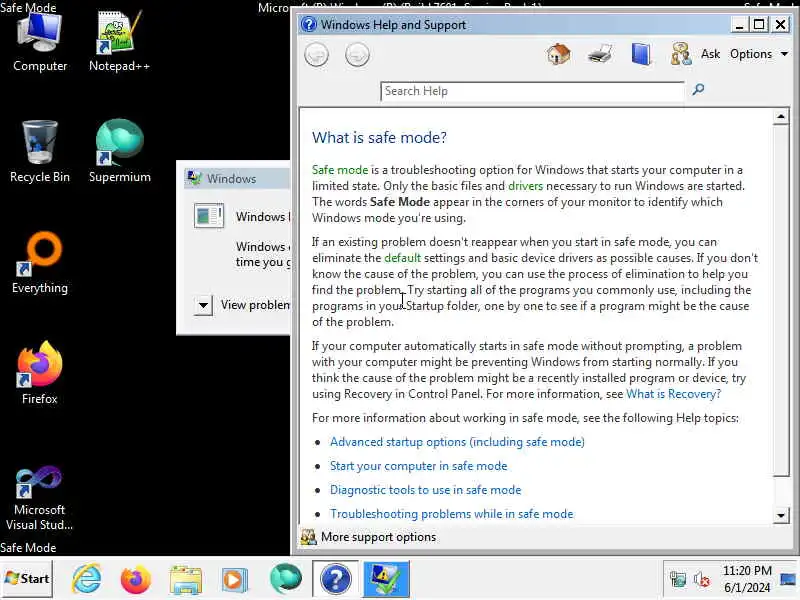Open the Options dropdown menu
This screenshot has width=800, height=600.
759,54
